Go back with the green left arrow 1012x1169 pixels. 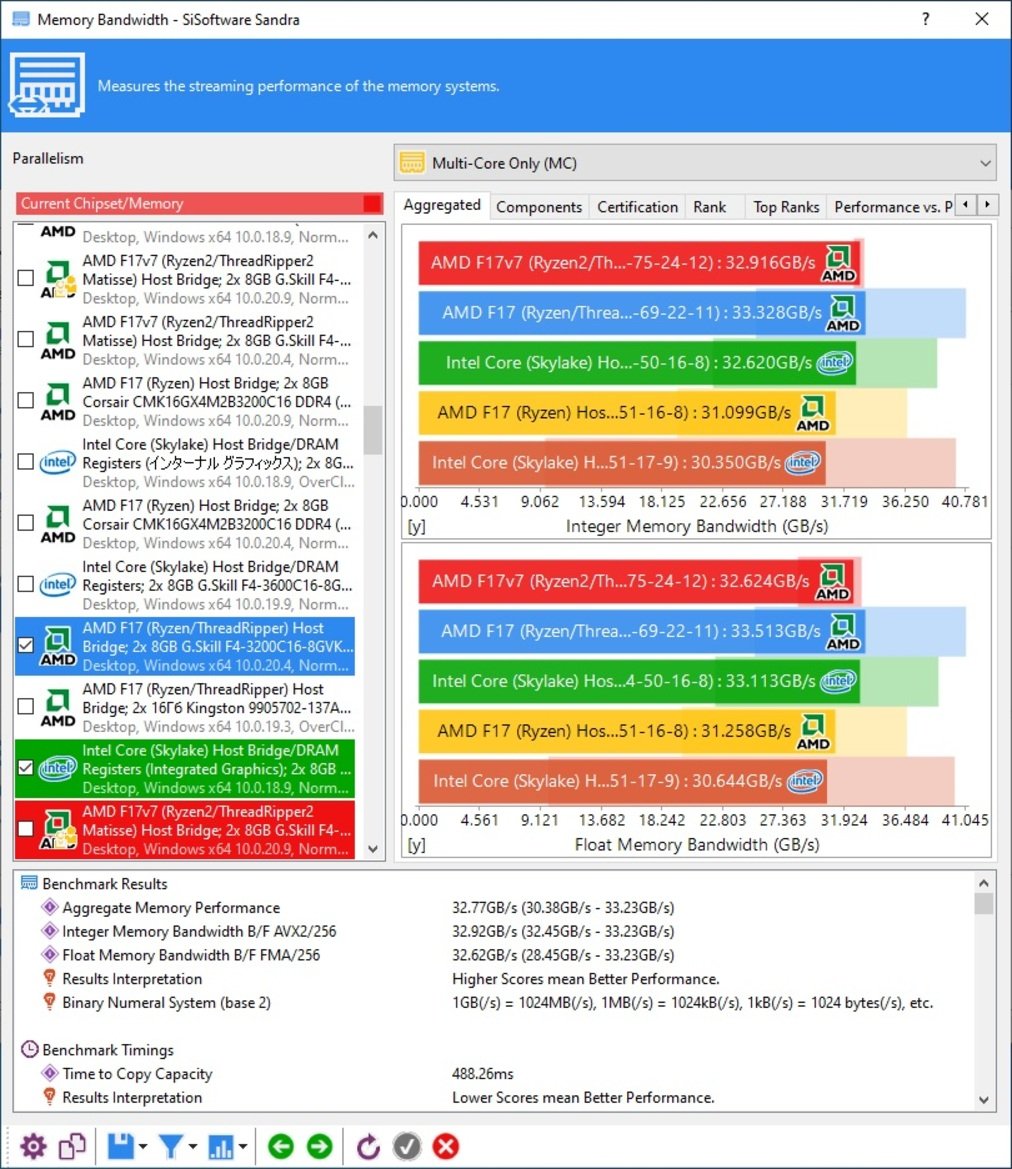click(280, 1146)
